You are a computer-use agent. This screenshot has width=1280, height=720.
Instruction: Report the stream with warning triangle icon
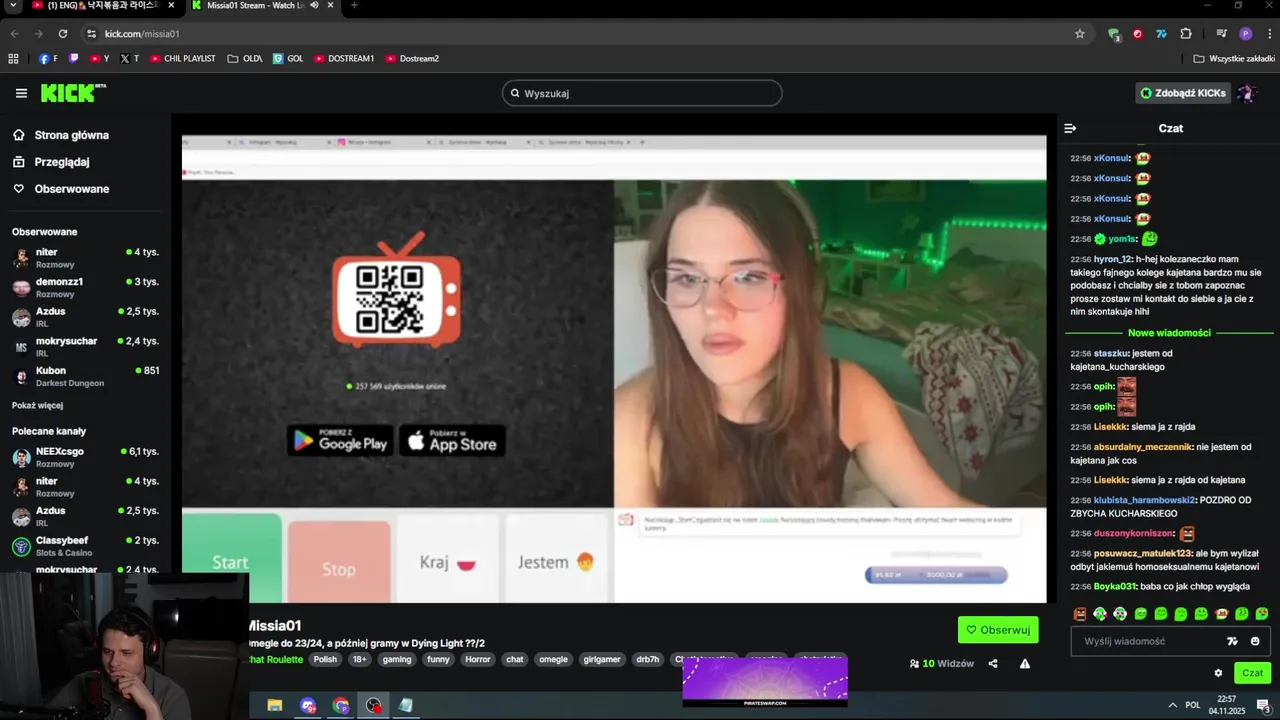[1025, 663]
